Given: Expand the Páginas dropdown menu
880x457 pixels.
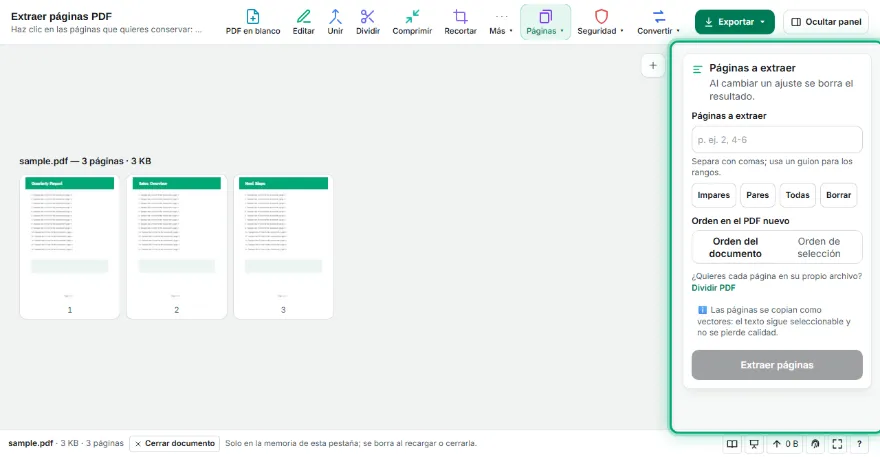Looking at the screenshot, I should coord(545,22).
